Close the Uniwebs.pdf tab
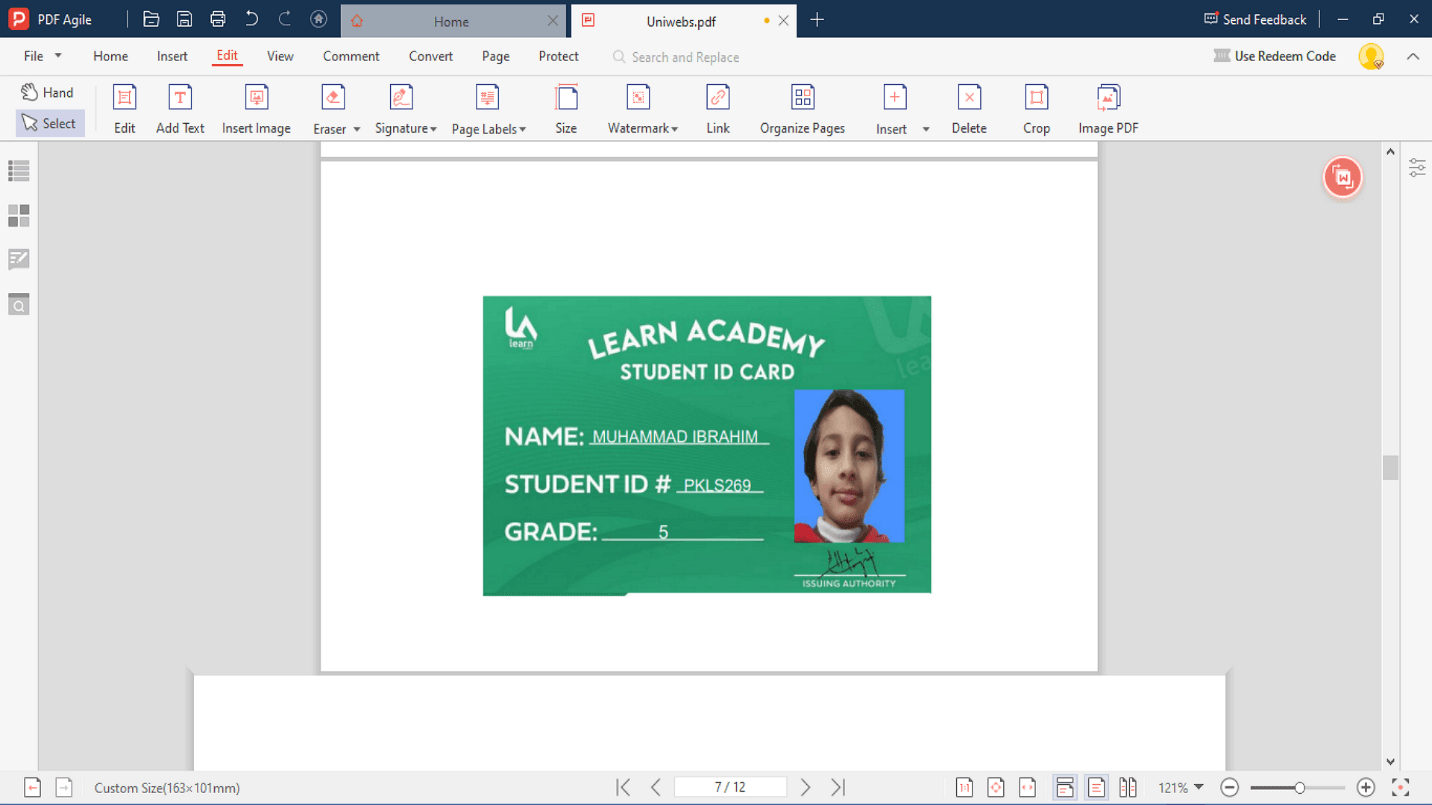1432x805 pixels. (783, 20)
